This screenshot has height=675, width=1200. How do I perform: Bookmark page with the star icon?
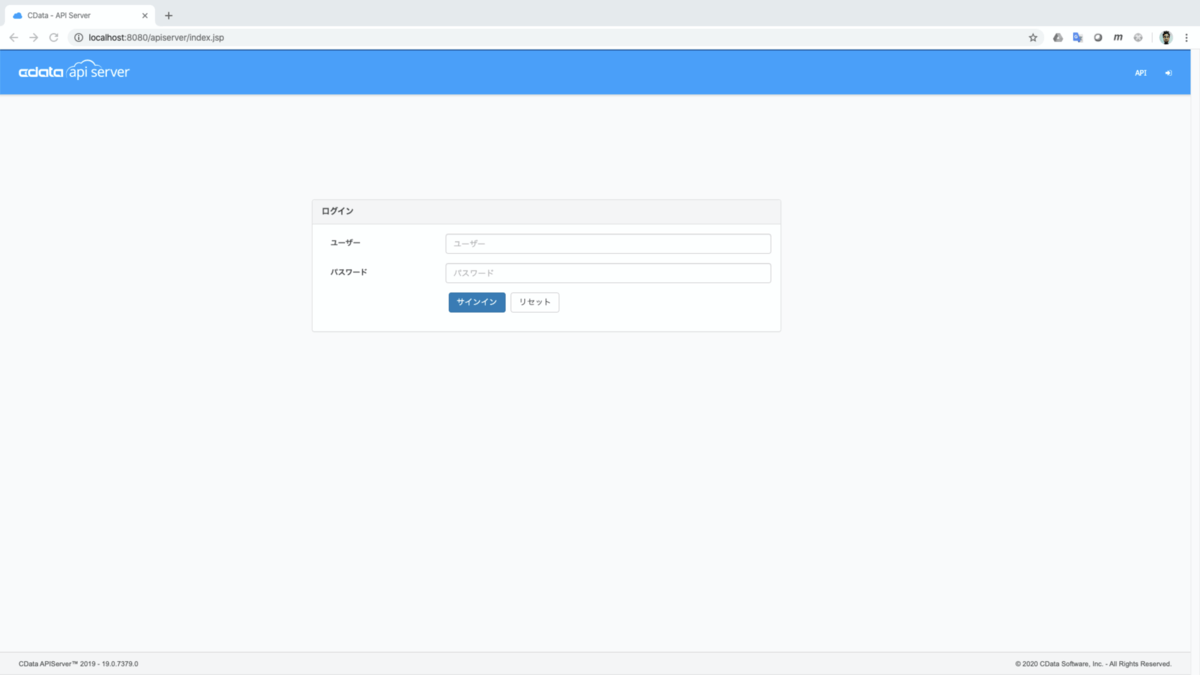[1033, 38]
